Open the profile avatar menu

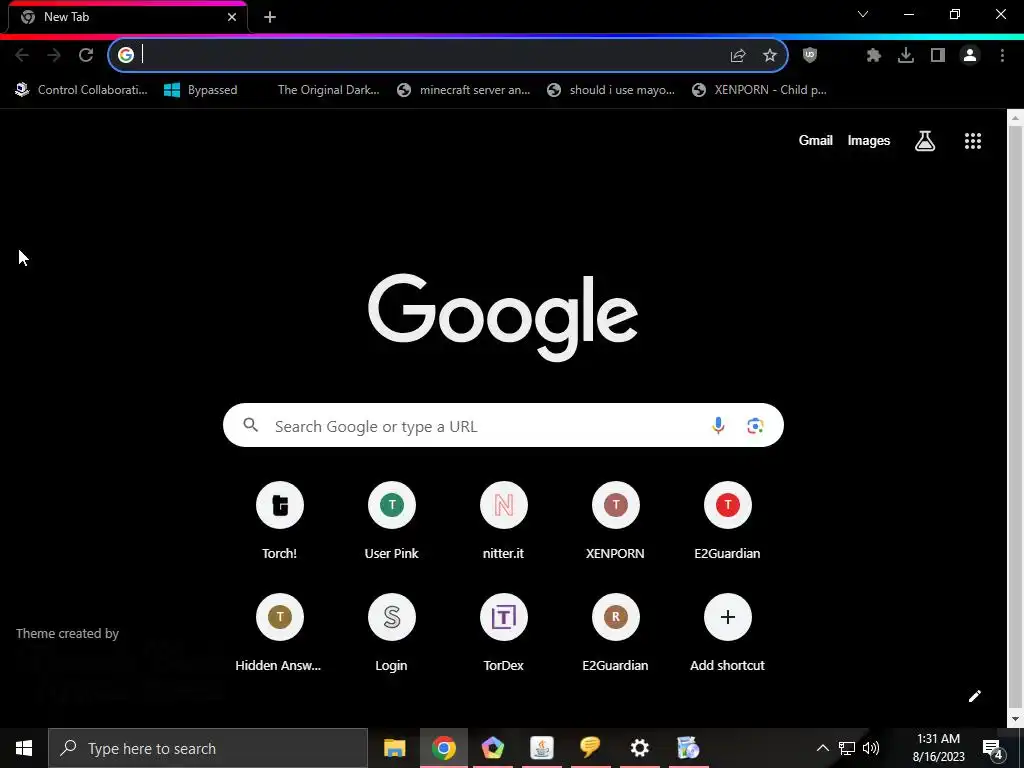pyautogui.click(x=970, y=56)
